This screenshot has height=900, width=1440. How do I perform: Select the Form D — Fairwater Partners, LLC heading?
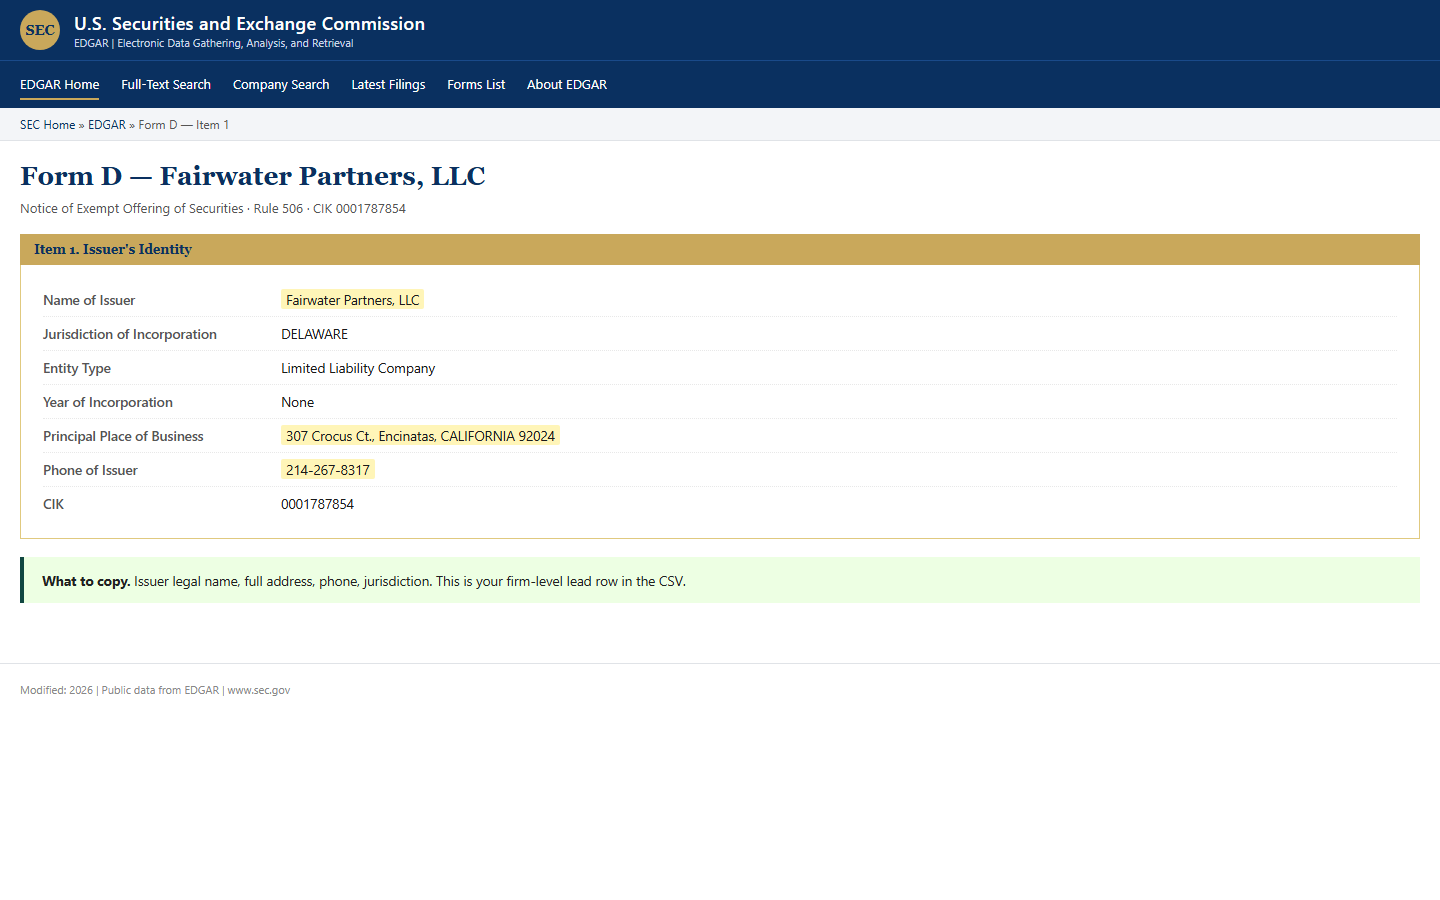point(252,176)
